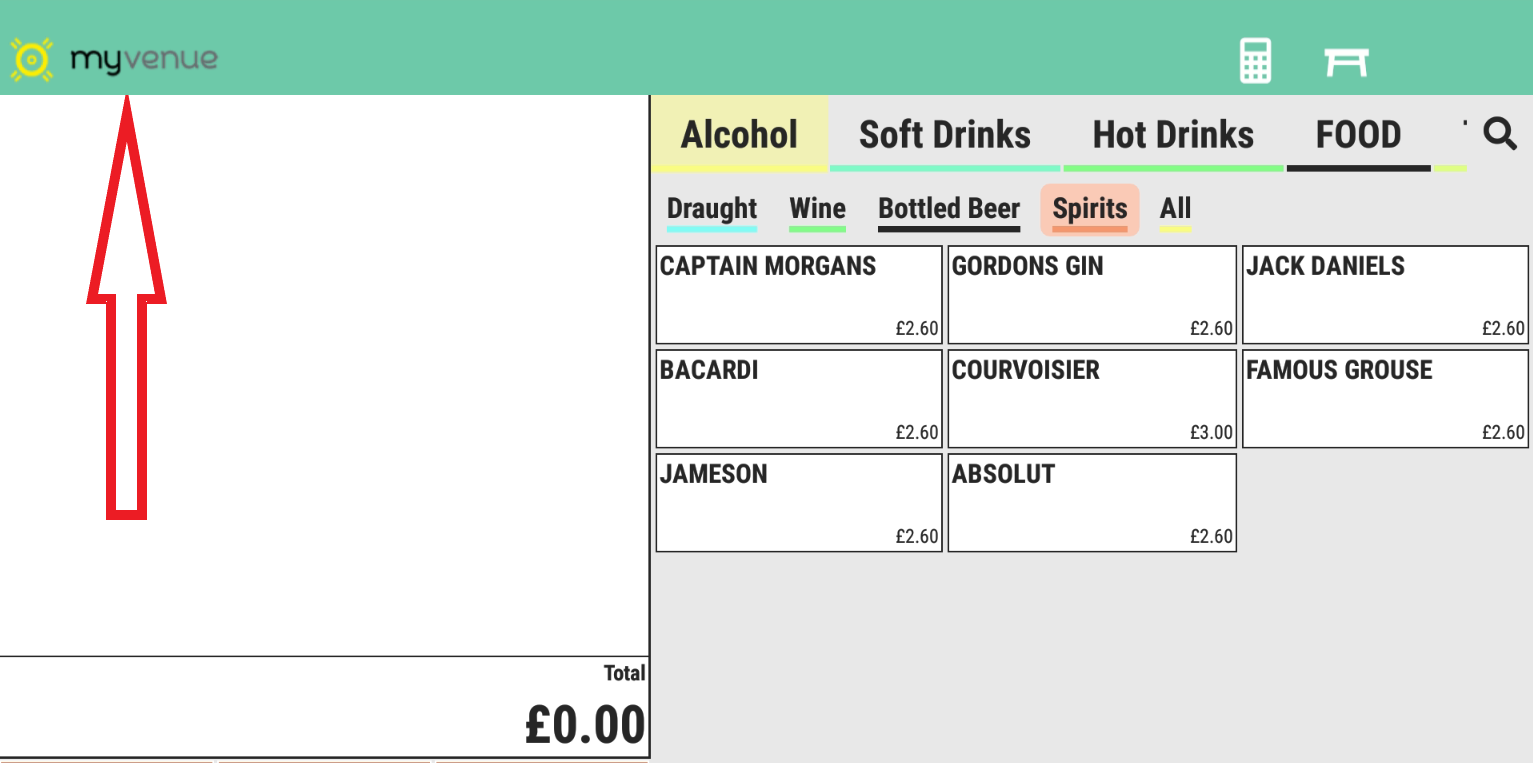Select the Bottled Beer subcategory
The height and width of the screenshot is (763, 1533).
(x=949, y=209)
